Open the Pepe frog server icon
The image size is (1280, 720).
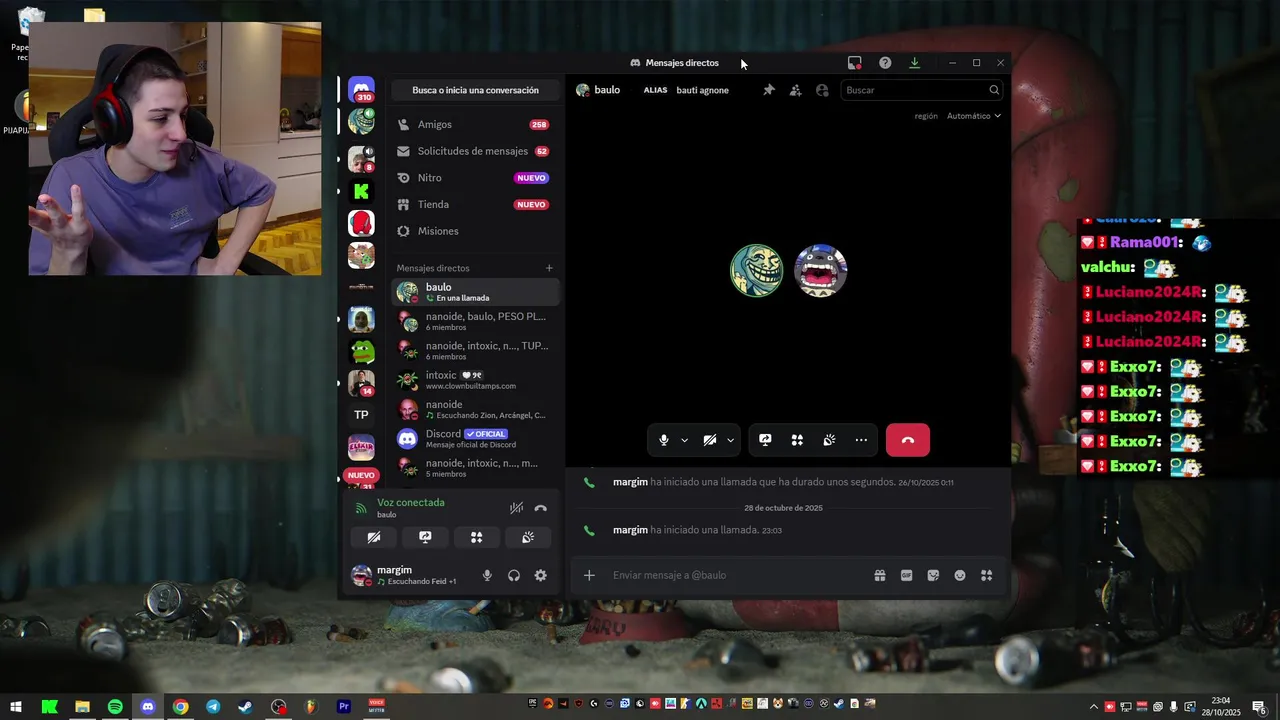click(361, 351)
